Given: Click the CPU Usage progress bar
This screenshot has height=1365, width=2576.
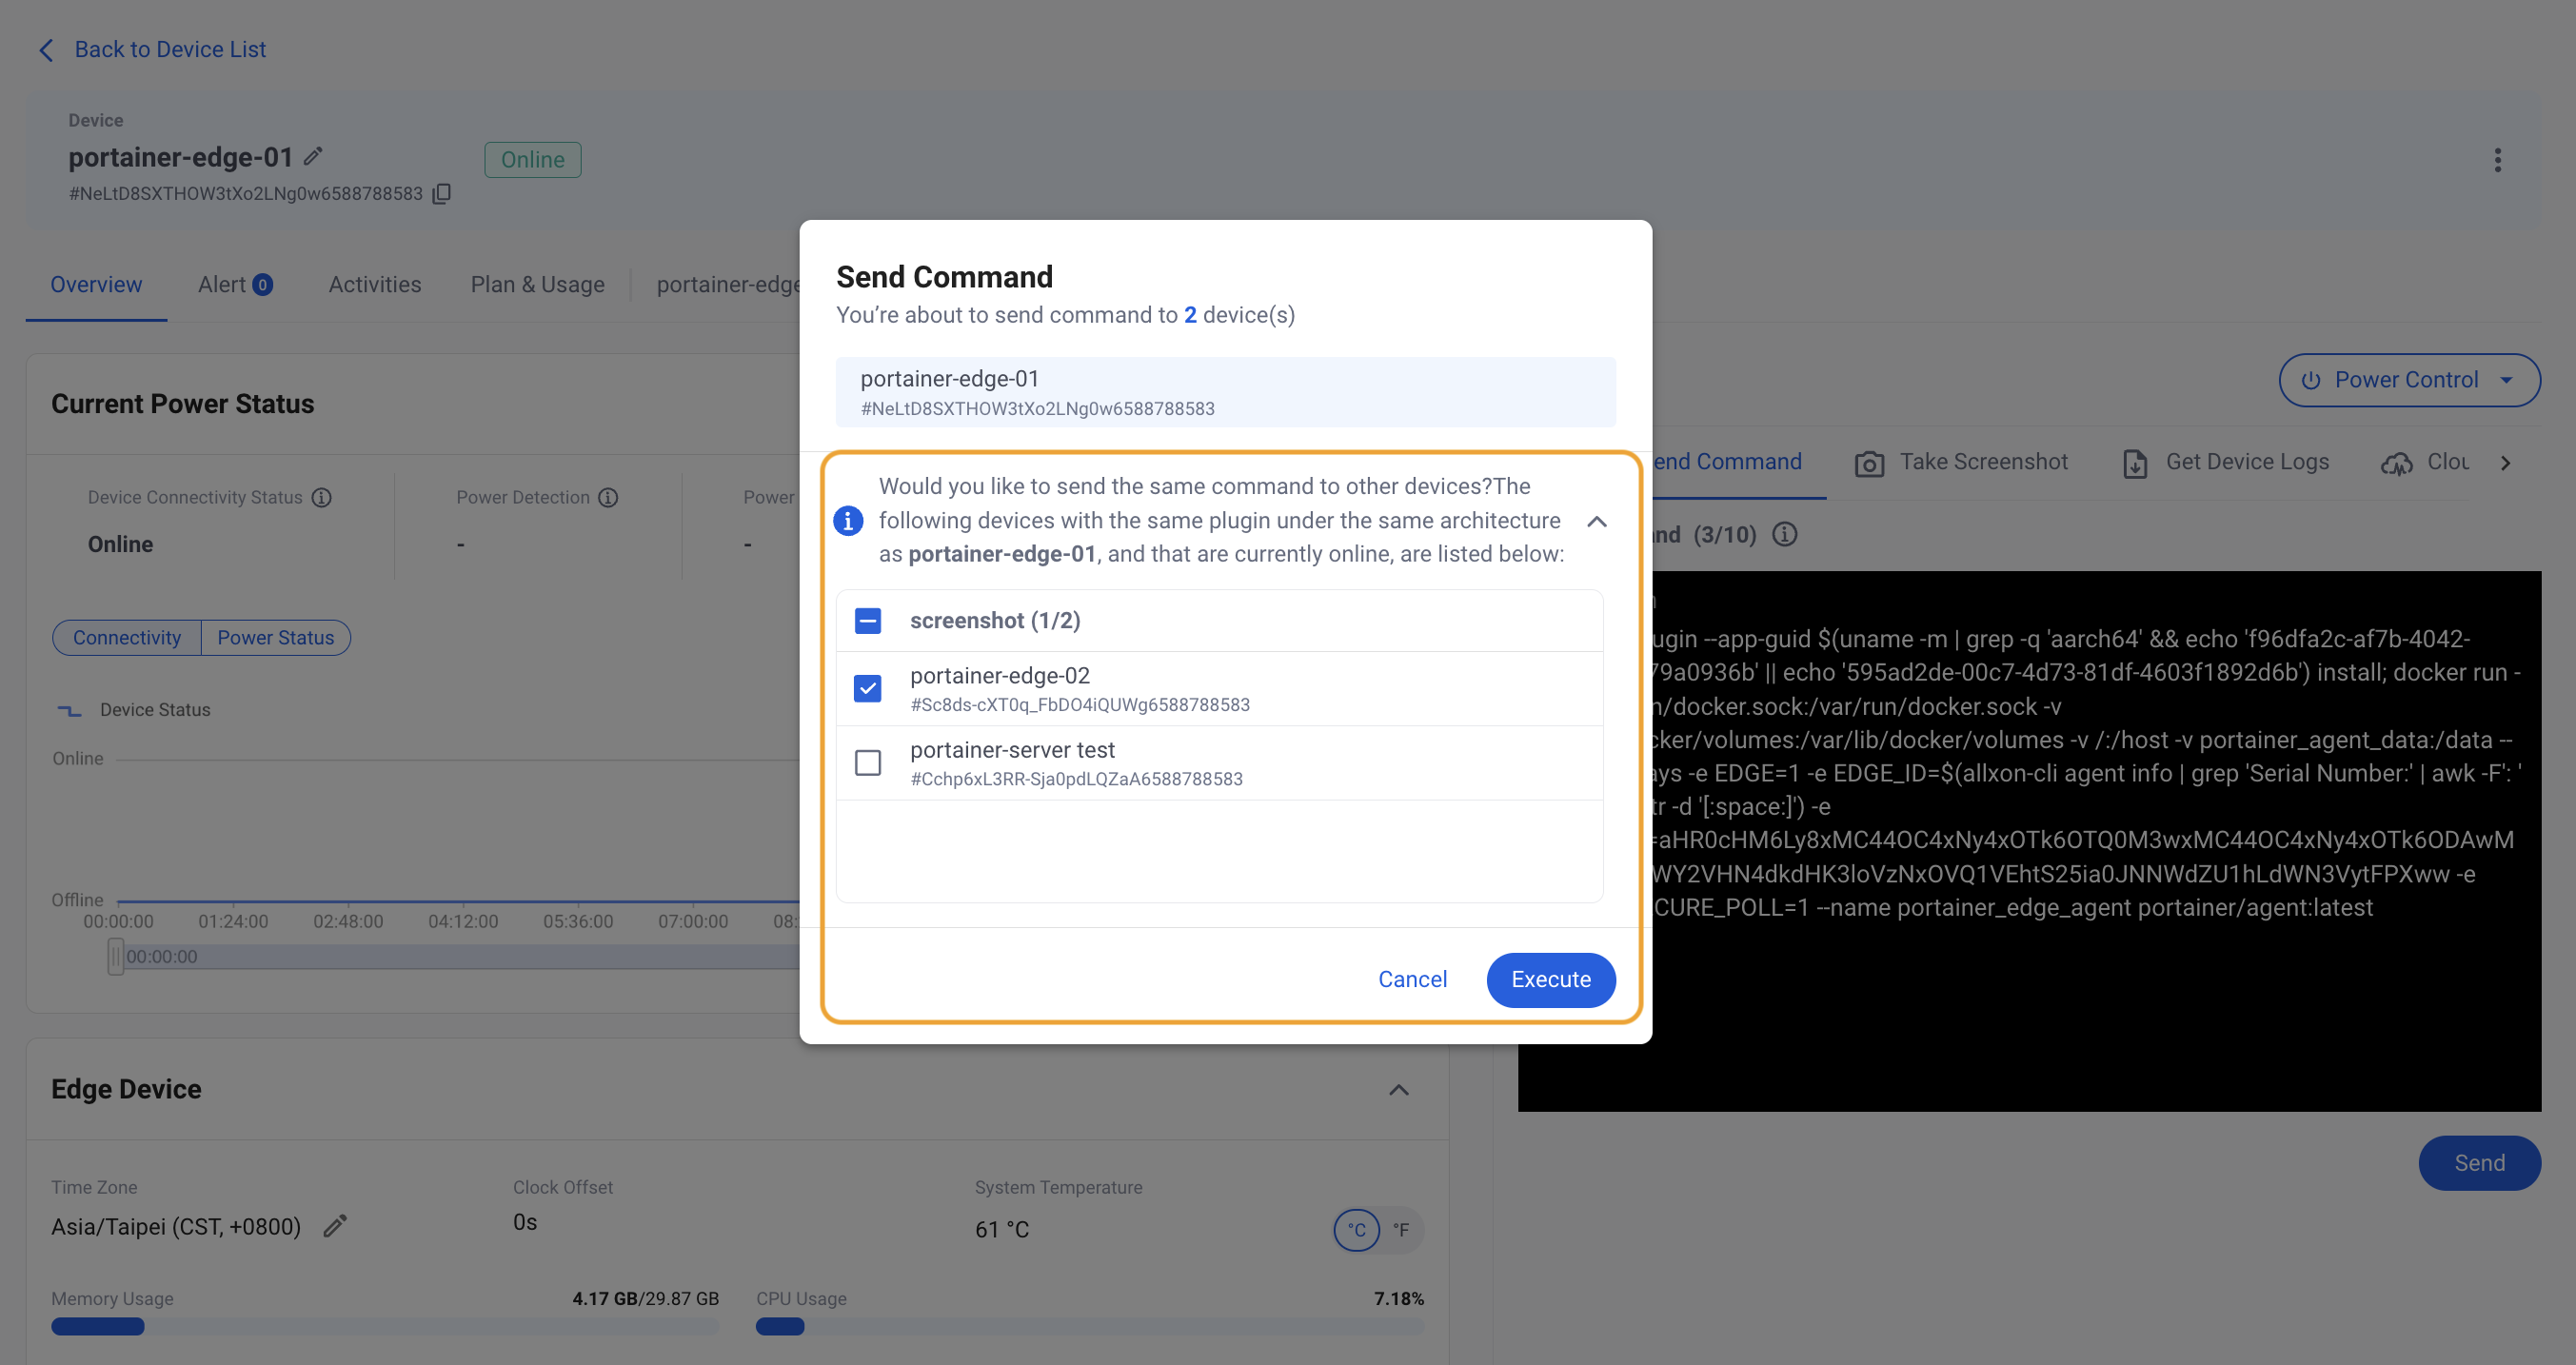Looking at the screenshot, I should (1090, 1327).
